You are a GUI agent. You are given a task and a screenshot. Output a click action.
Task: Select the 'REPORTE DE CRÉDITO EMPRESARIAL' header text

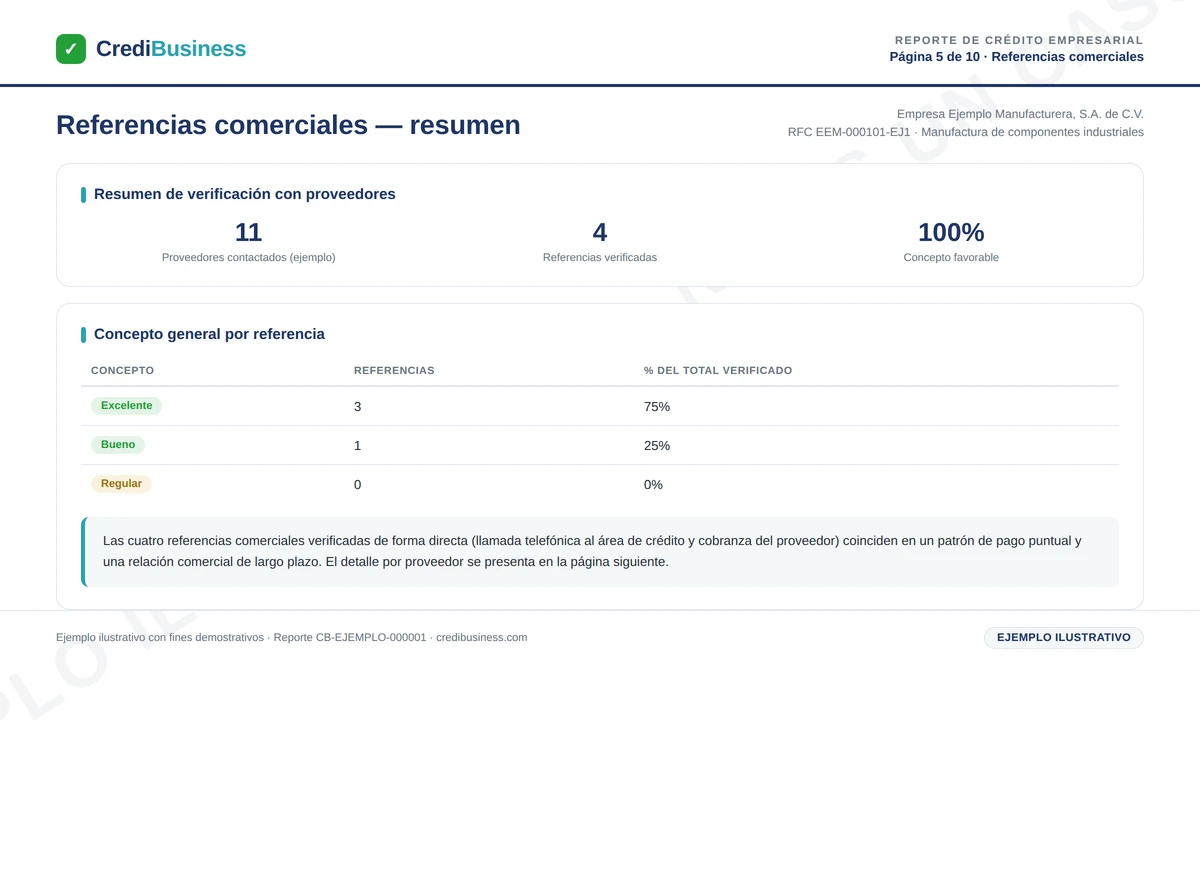tap(1019, 40)
